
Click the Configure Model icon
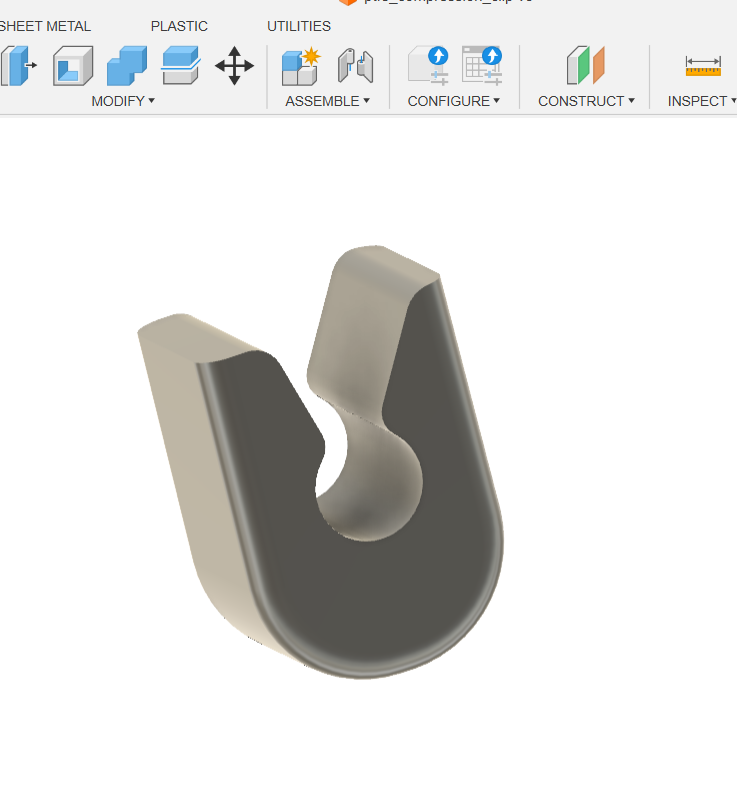pyautogui.click(x=428, y=66)
